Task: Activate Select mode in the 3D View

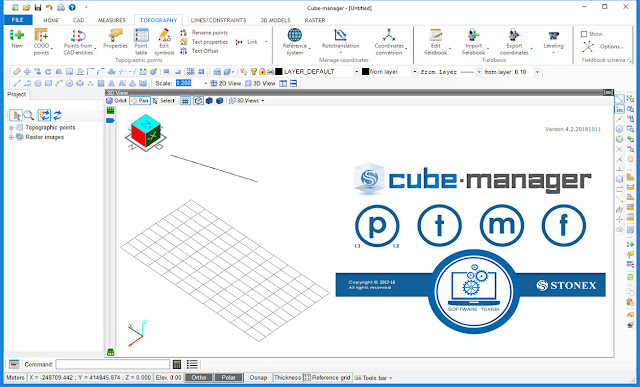Action: (x=164, y=100)
